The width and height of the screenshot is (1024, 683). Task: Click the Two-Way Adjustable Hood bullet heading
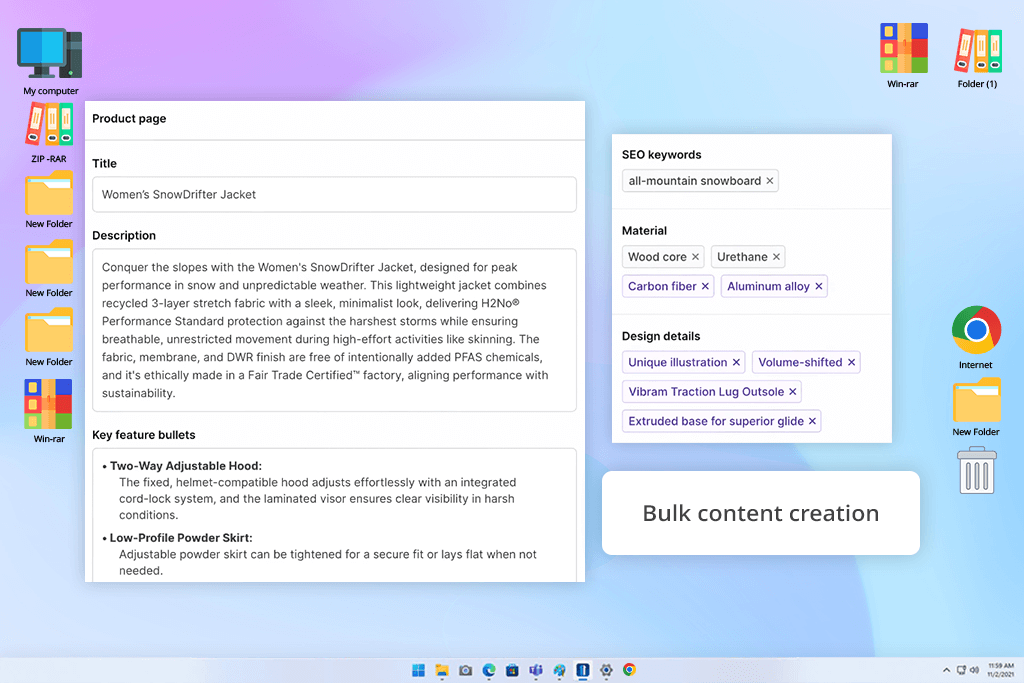pyautogui.click(x=185, y=466)
